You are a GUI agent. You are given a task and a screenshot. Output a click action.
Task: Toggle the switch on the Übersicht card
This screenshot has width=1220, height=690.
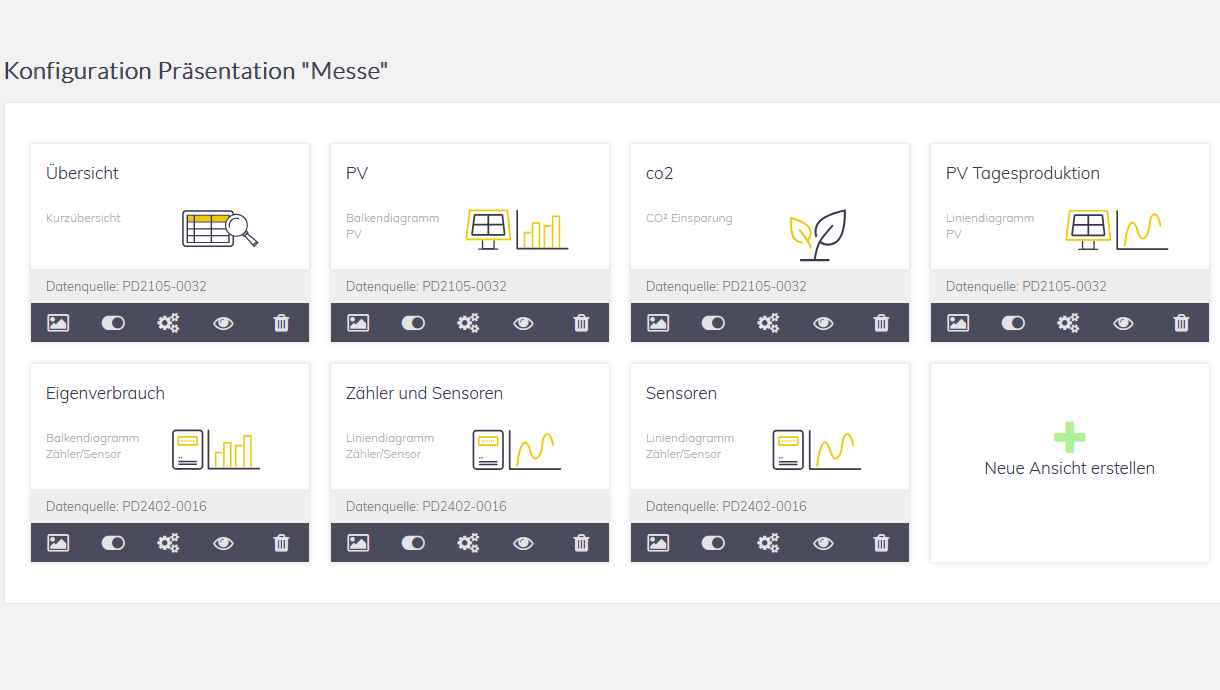[113, 323]
